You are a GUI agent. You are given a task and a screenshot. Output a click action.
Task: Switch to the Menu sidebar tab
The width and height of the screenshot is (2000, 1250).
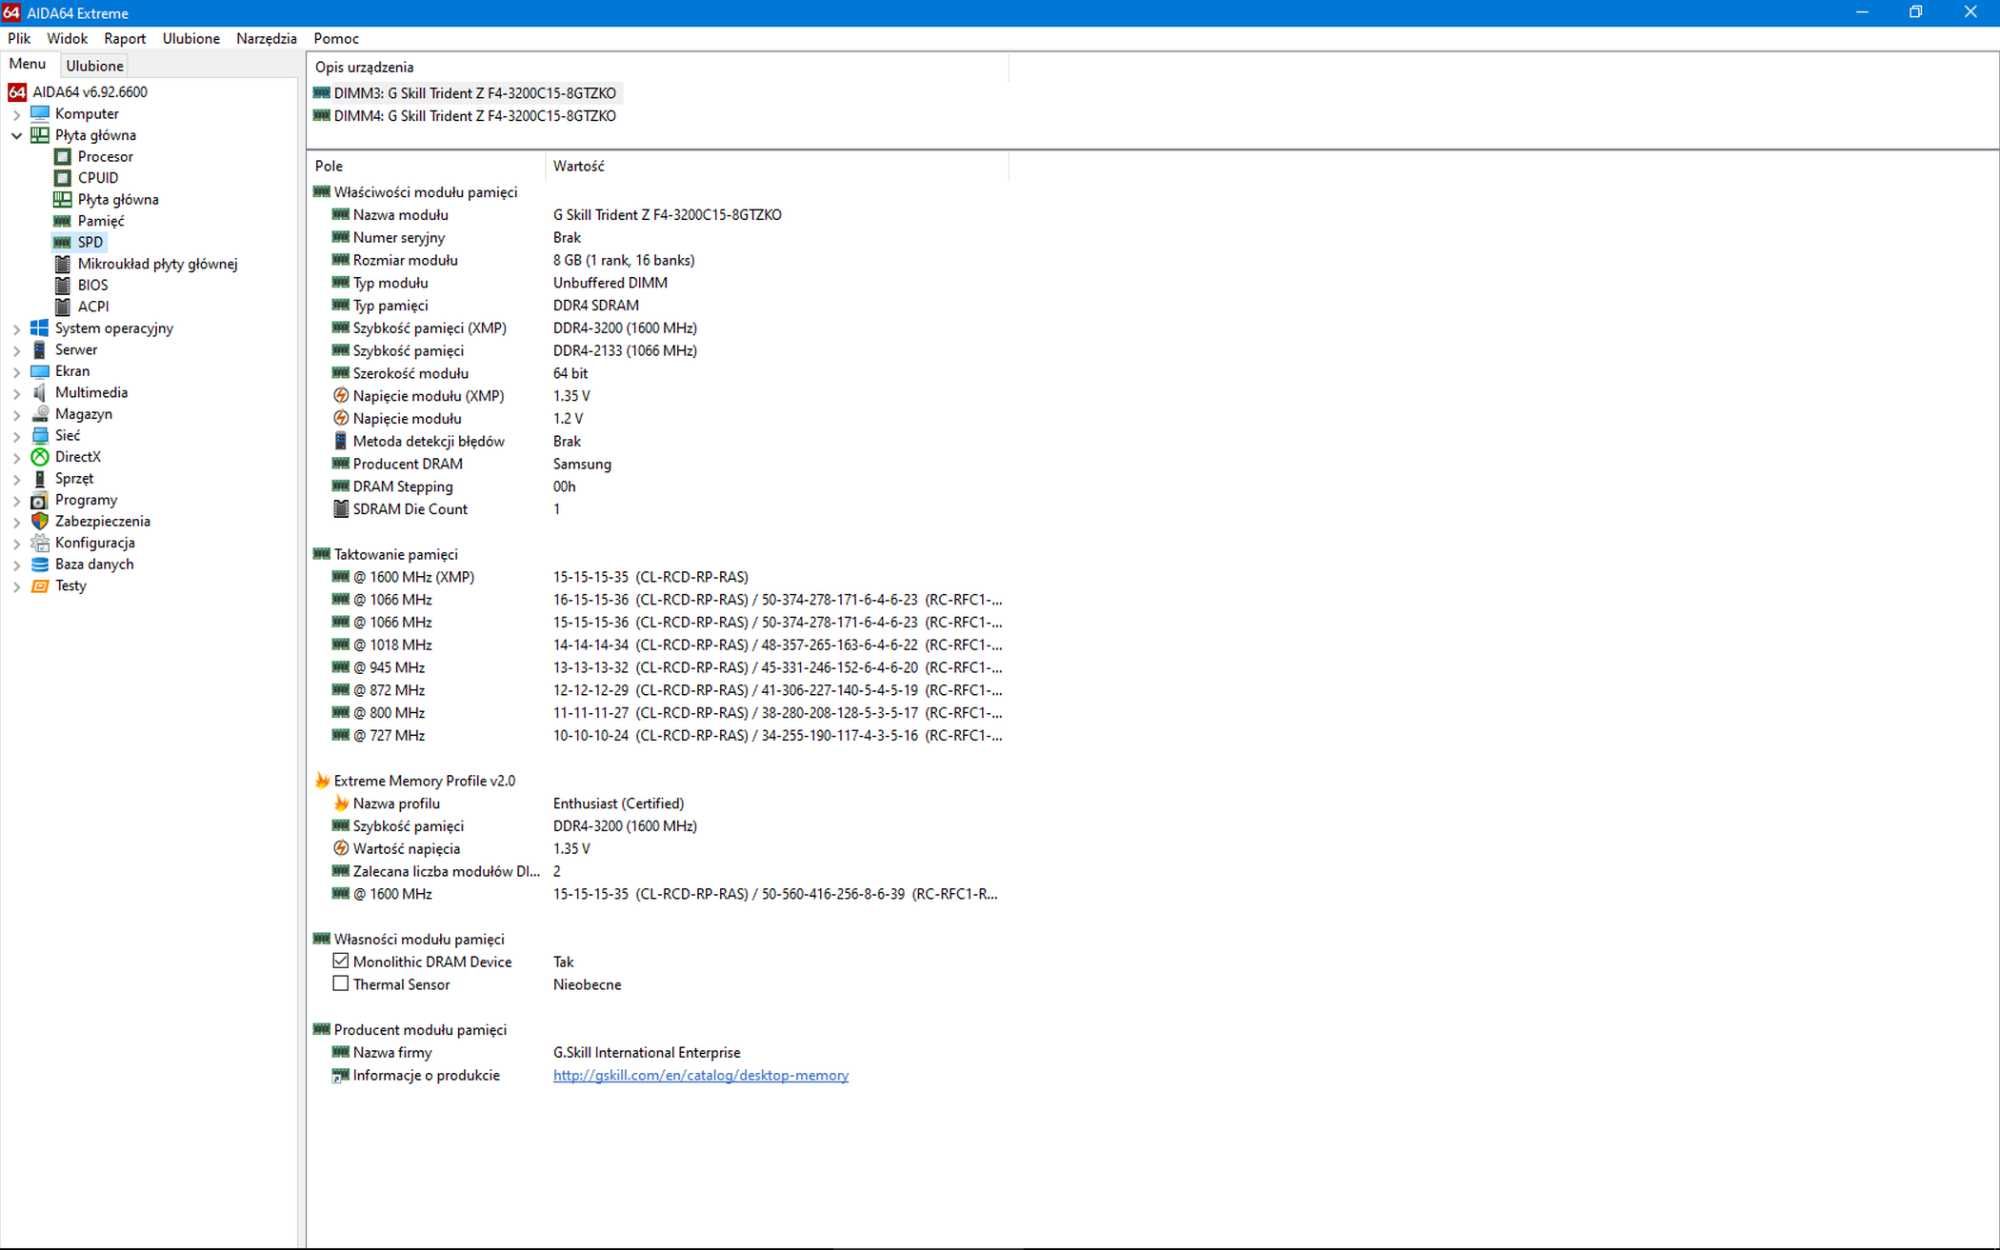[28, 64]
